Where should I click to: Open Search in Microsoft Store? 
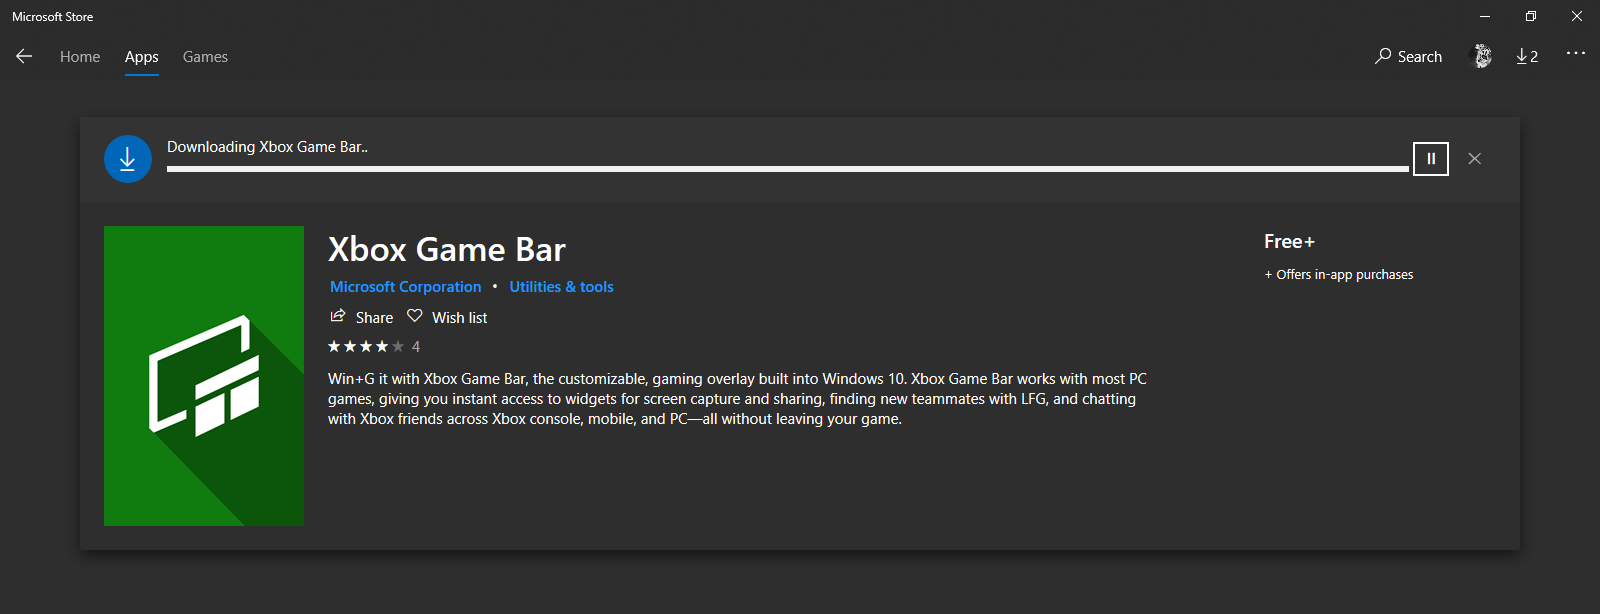1408,56
